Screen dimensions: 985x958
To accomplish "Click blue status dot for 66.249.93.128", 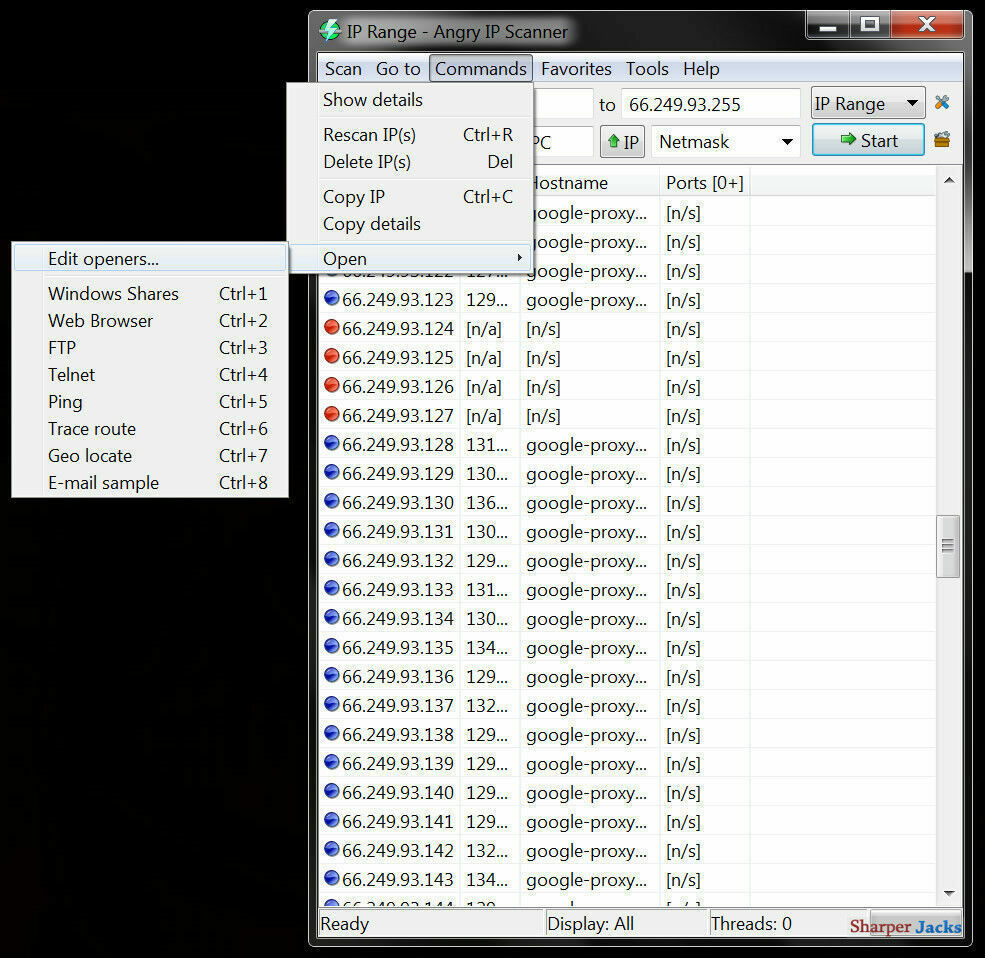I will 332,444.
